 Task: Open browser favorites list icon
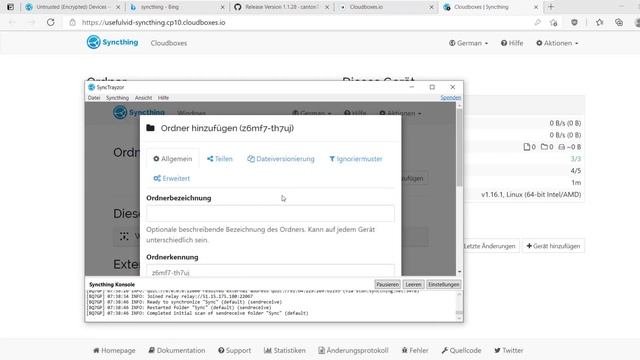tap(599, 22)
